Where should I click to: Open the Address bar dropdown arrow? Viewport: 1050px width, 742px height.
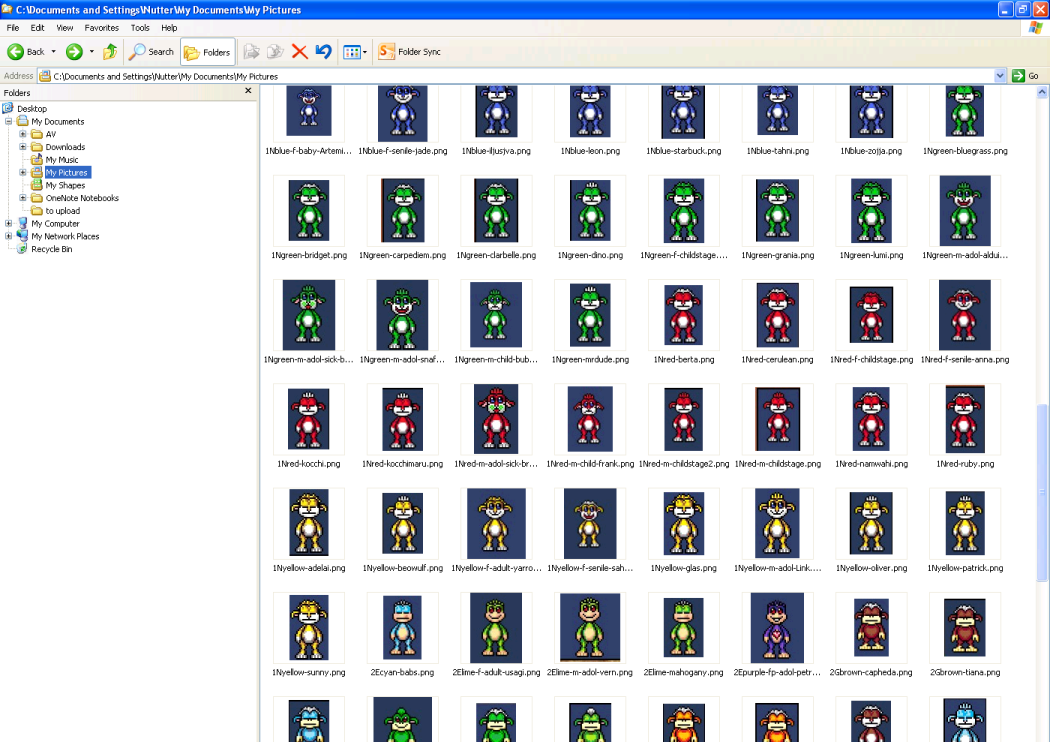coord(1000,76)
